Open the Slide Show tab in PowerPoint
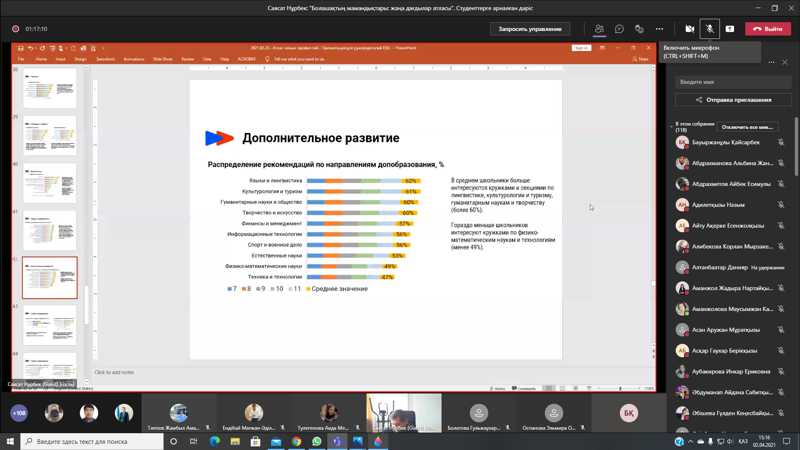 click(162, 59)
